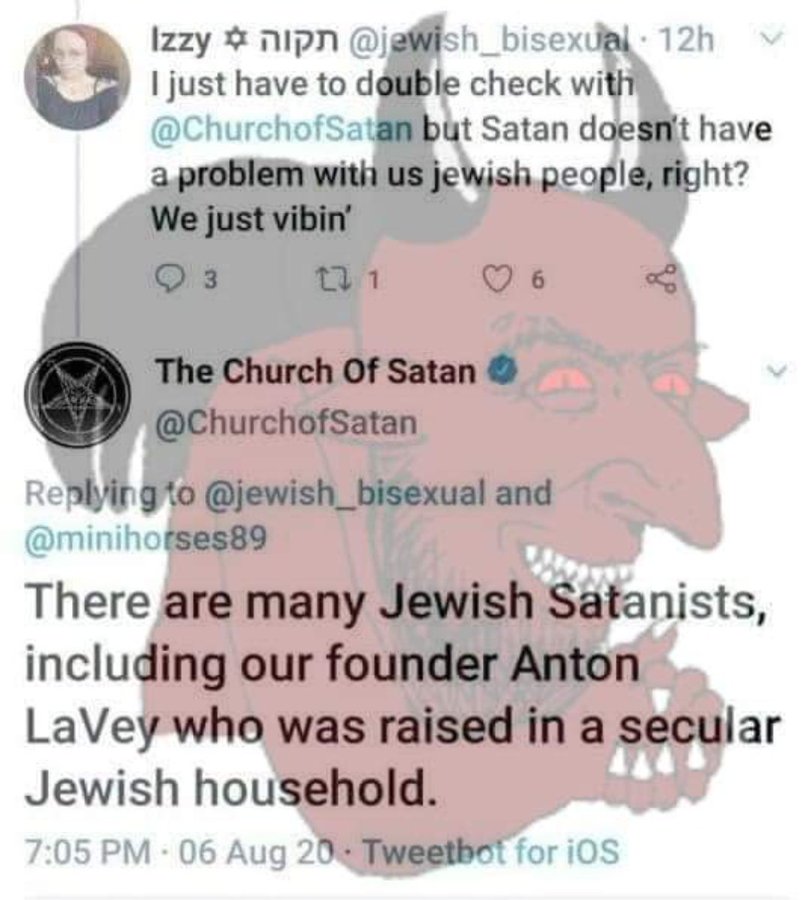Screen dimensions: 811x900
Task: Click the 12h timestamp on Izzy's tweet
Action: click(688, 40)
